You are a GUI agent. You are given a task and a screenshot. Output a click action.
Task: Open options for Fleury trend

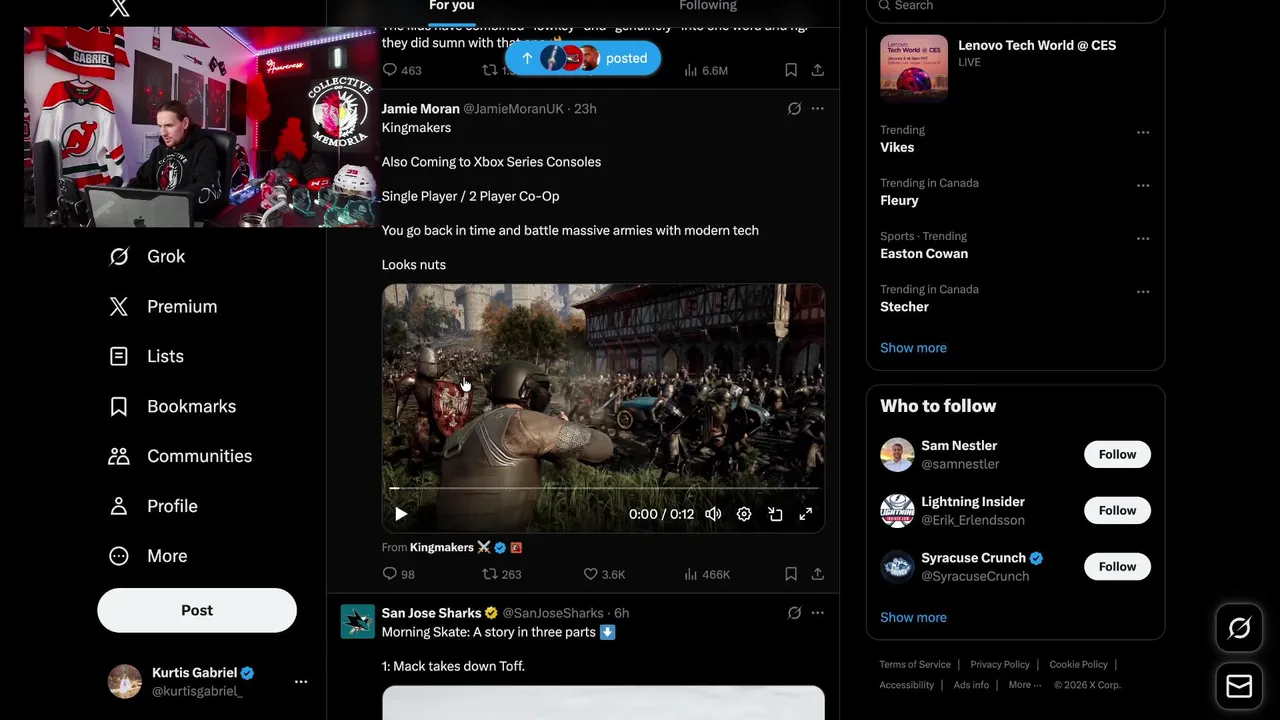coord(1143,185)
